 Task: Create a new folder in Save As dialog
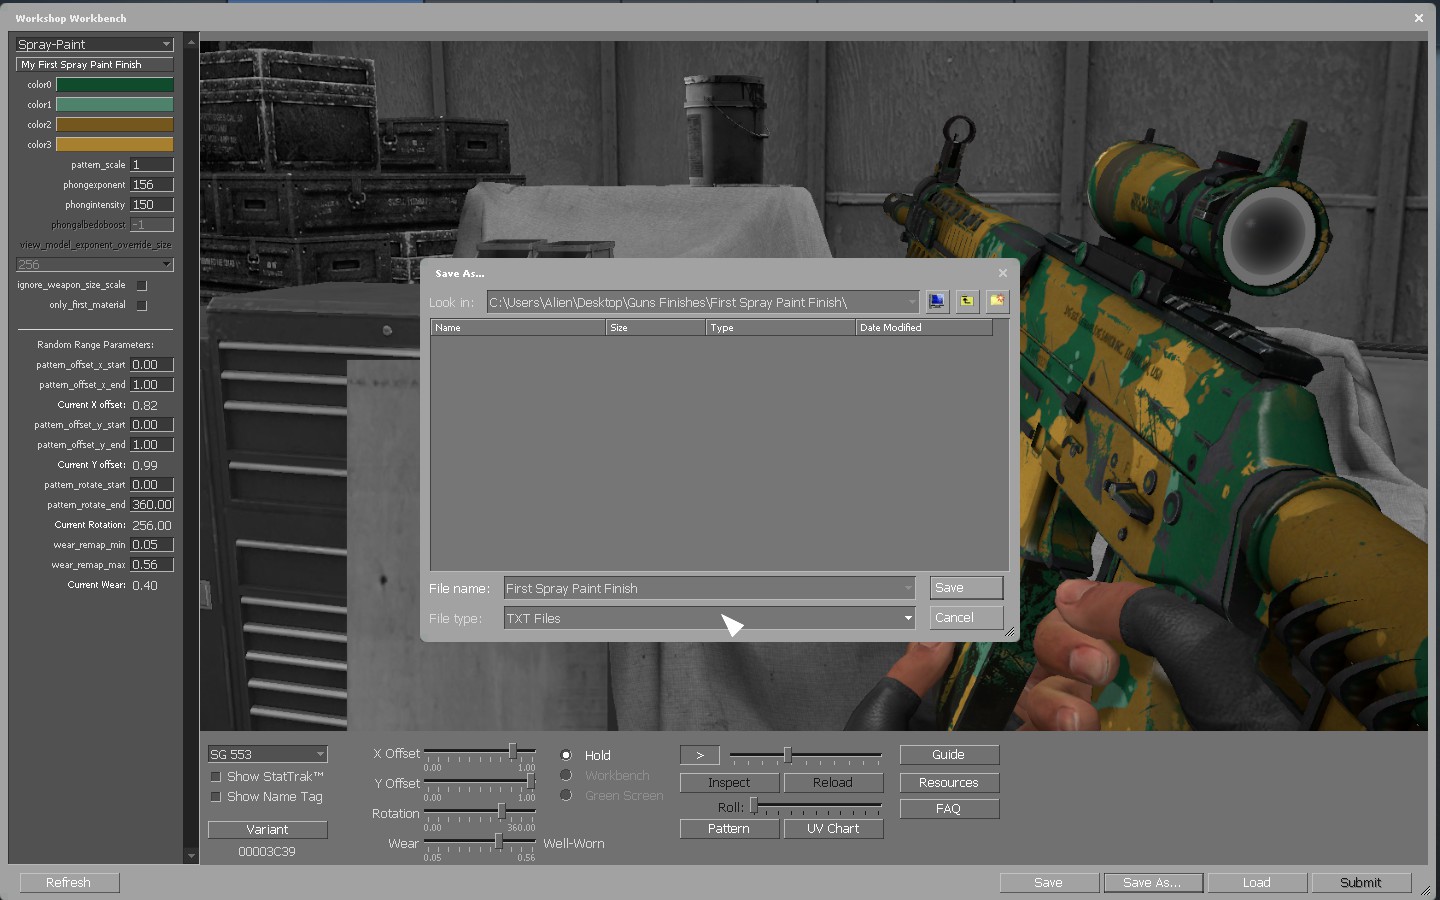click(997, 301)
